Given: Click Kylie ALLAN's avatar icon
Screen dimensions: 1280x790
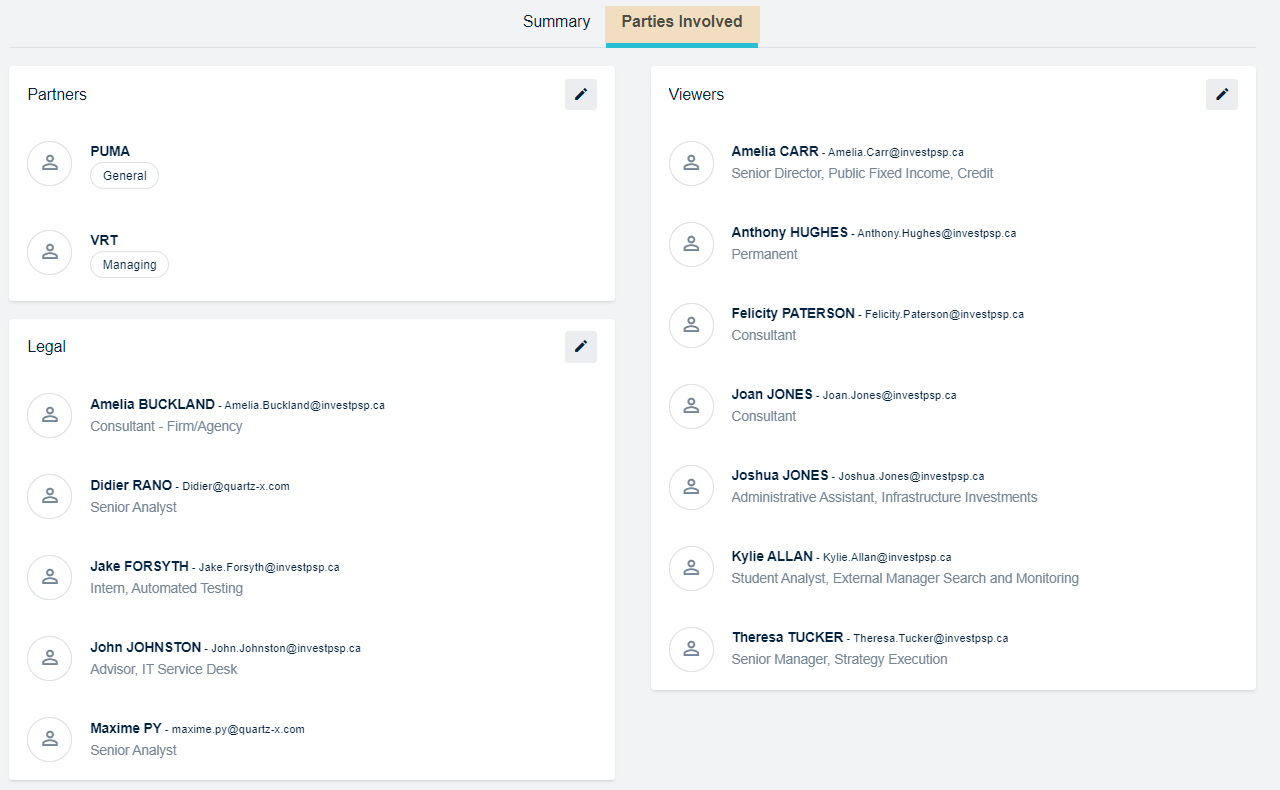Looking at the screenshot, I should coord(690,567).
